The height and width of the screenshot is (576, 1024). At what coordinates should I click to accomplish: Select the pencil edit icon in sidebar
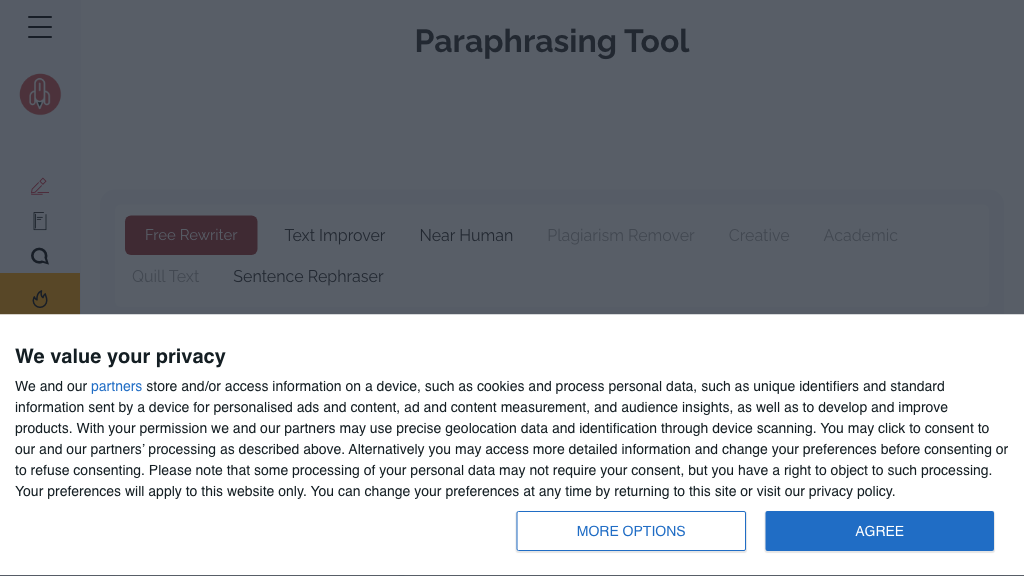click(x=40, y=186)
